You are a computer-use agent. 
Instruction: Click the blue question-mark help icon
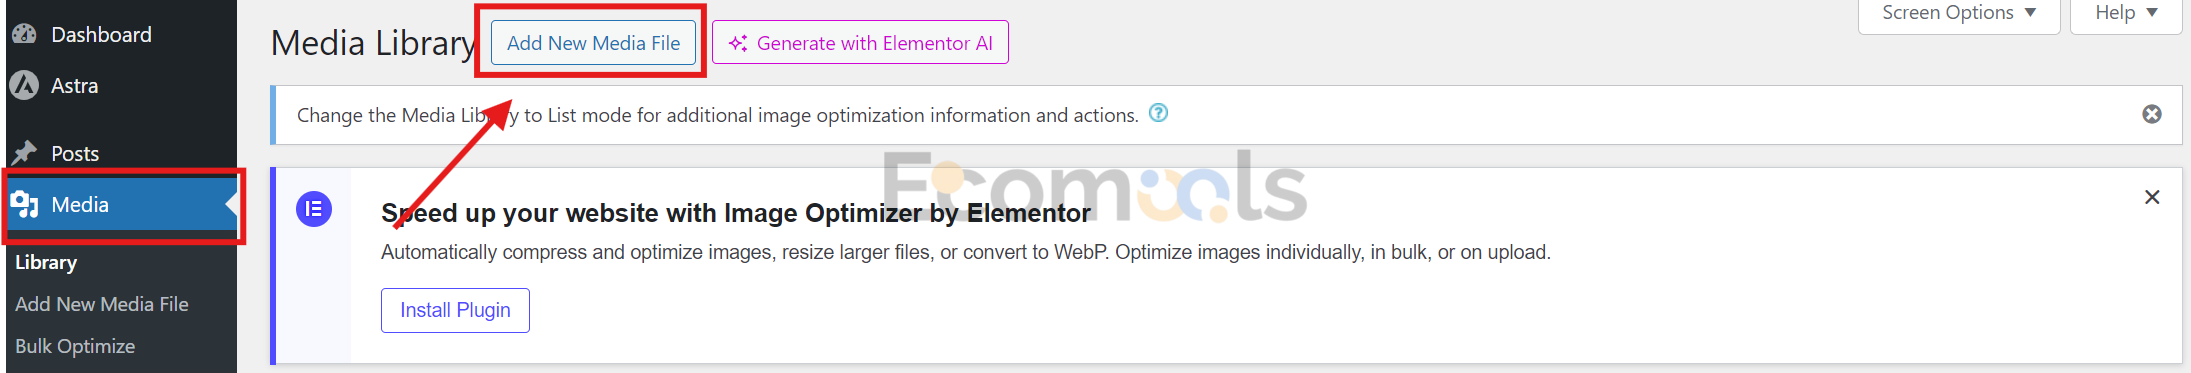1158,113
